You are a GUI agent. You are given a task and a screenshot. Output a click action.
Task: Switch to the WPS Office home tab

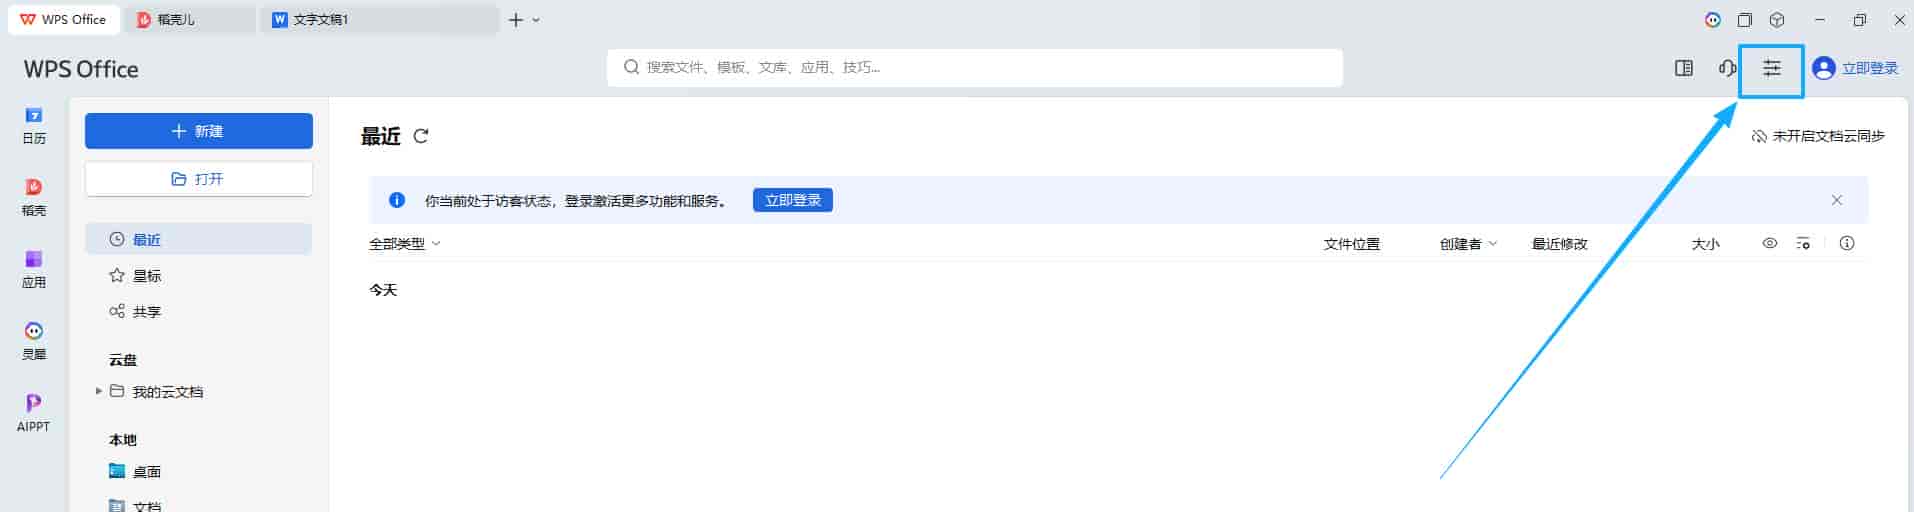pyautogui.click(x=64, y=20)
